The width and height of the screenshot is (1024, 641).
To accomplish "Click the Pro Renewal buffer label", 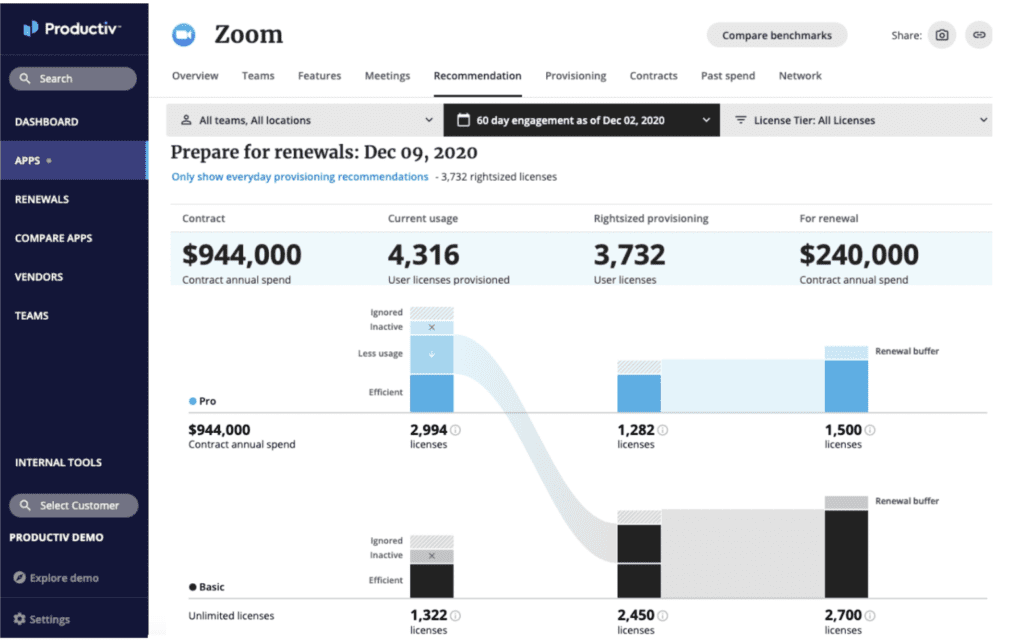I will click(x=907, y=351).
